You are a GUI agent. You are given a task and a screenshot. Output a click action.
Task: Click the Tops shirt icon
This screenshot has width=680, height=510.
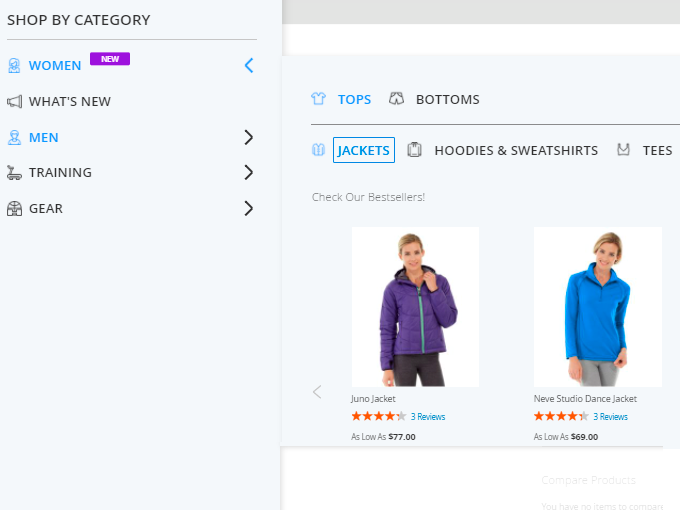(319, 99)
